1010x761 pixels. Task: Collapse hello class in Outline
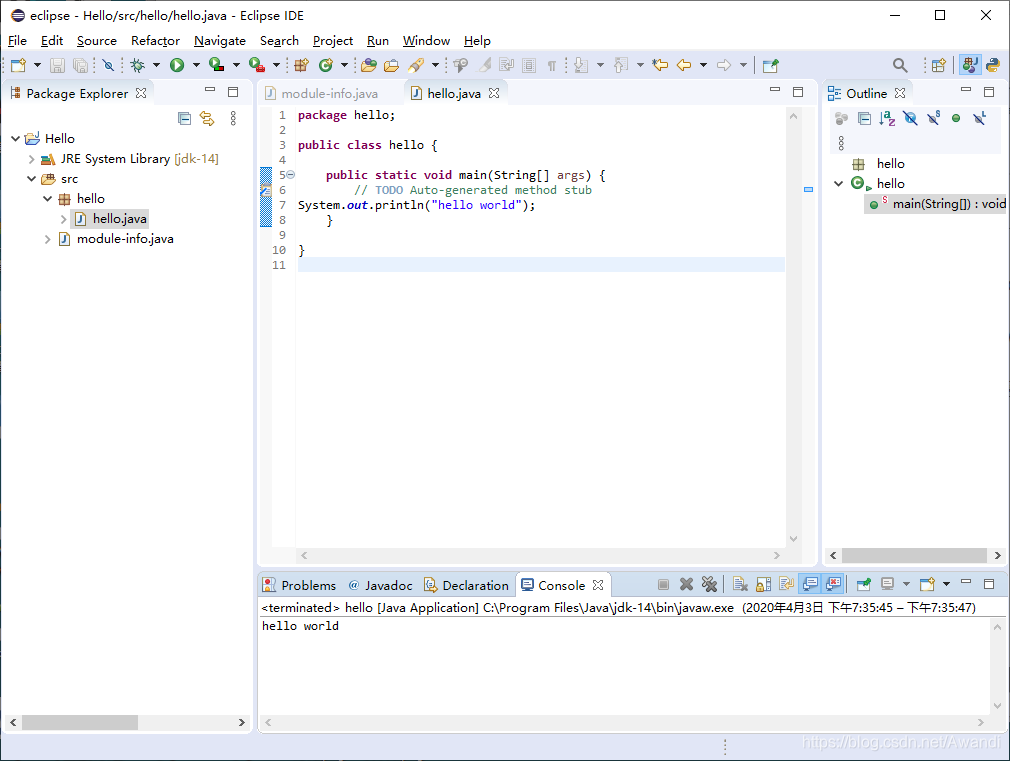pos(839,184)
